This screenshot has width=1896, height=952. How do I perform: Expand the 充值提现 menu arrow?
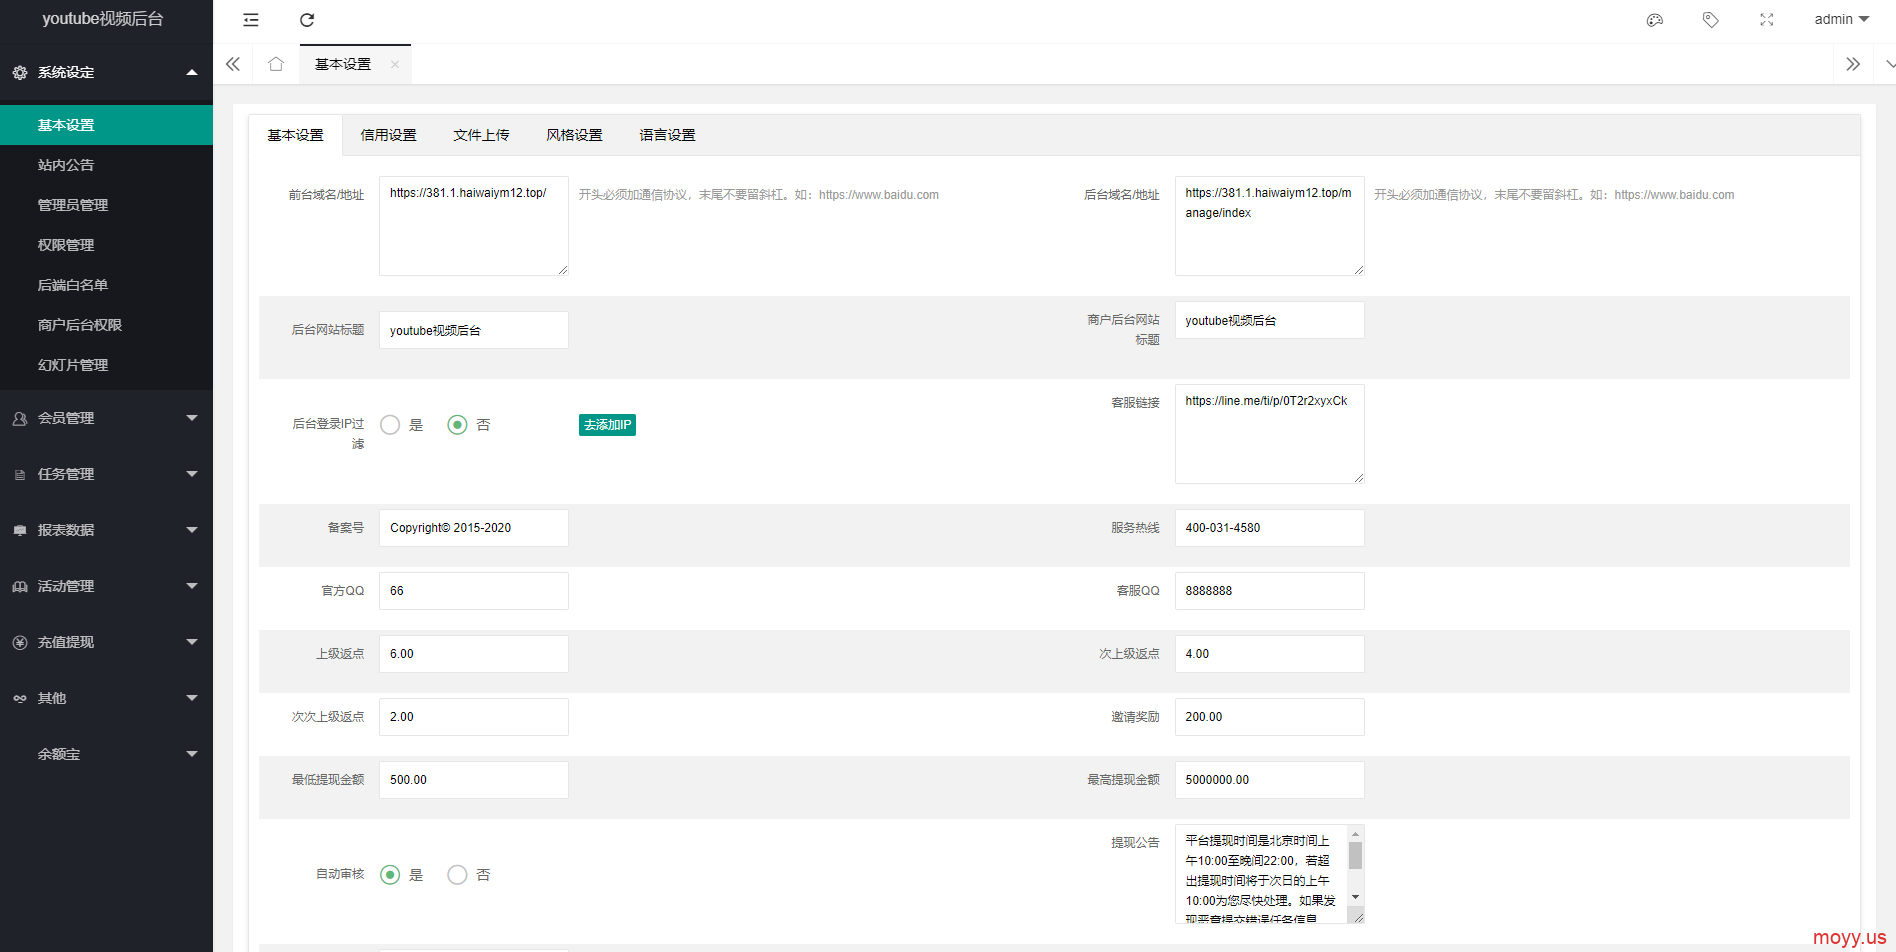coord(192,642)
